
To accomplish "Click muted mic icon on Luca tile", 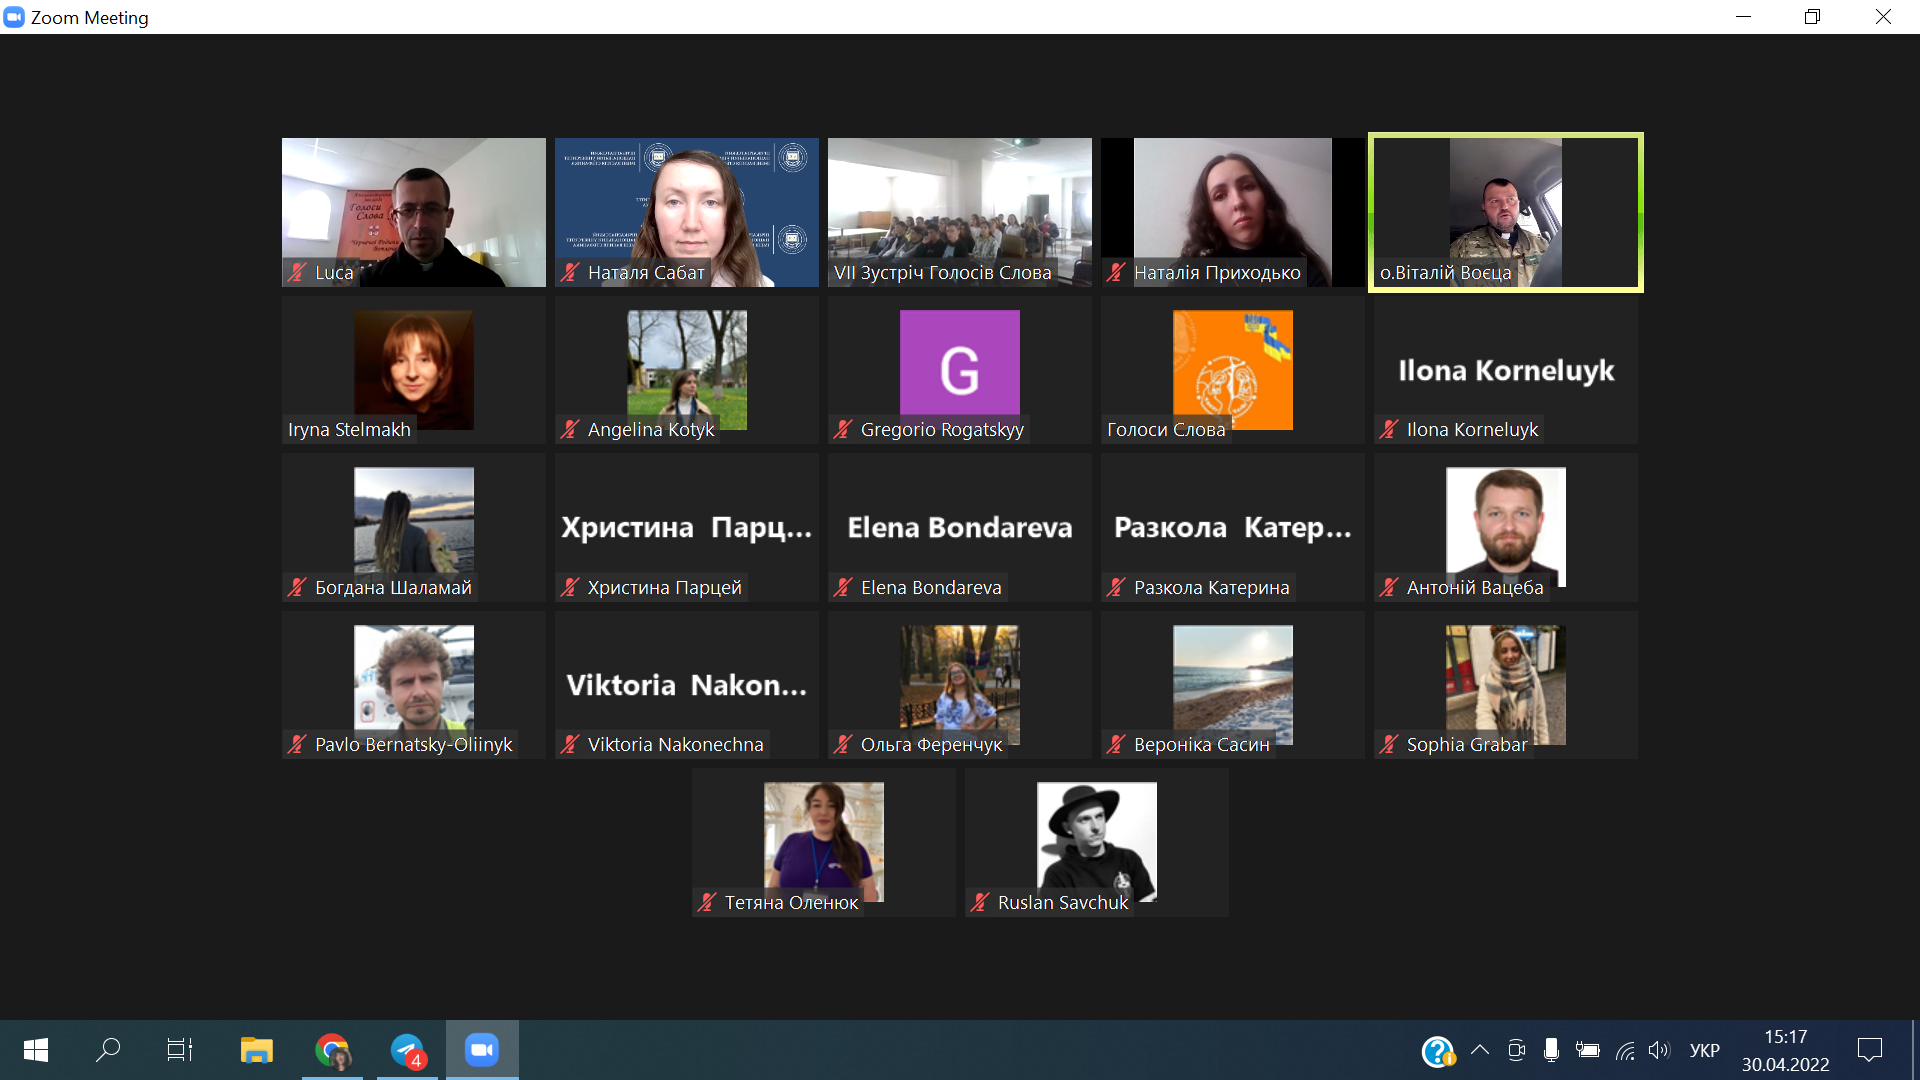I will coord(297,272).
